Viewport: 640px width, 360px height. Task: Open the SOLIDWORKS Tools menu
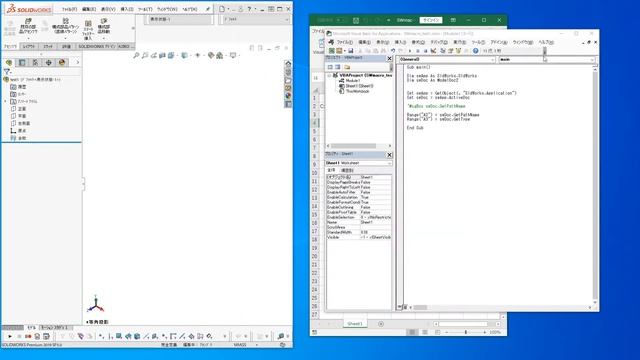tap(145, 9)
